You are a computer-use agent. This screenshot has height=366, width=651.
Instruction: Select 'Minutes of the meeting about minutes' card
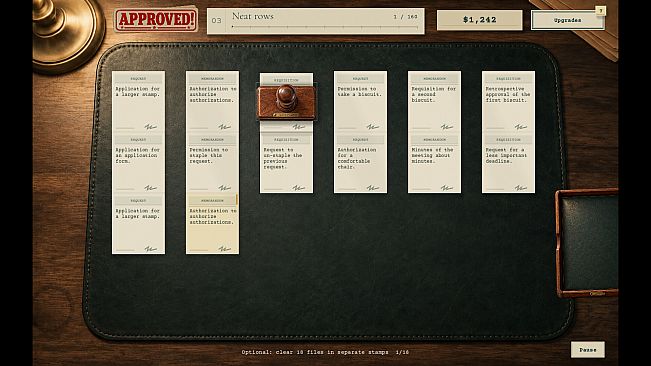434,163
